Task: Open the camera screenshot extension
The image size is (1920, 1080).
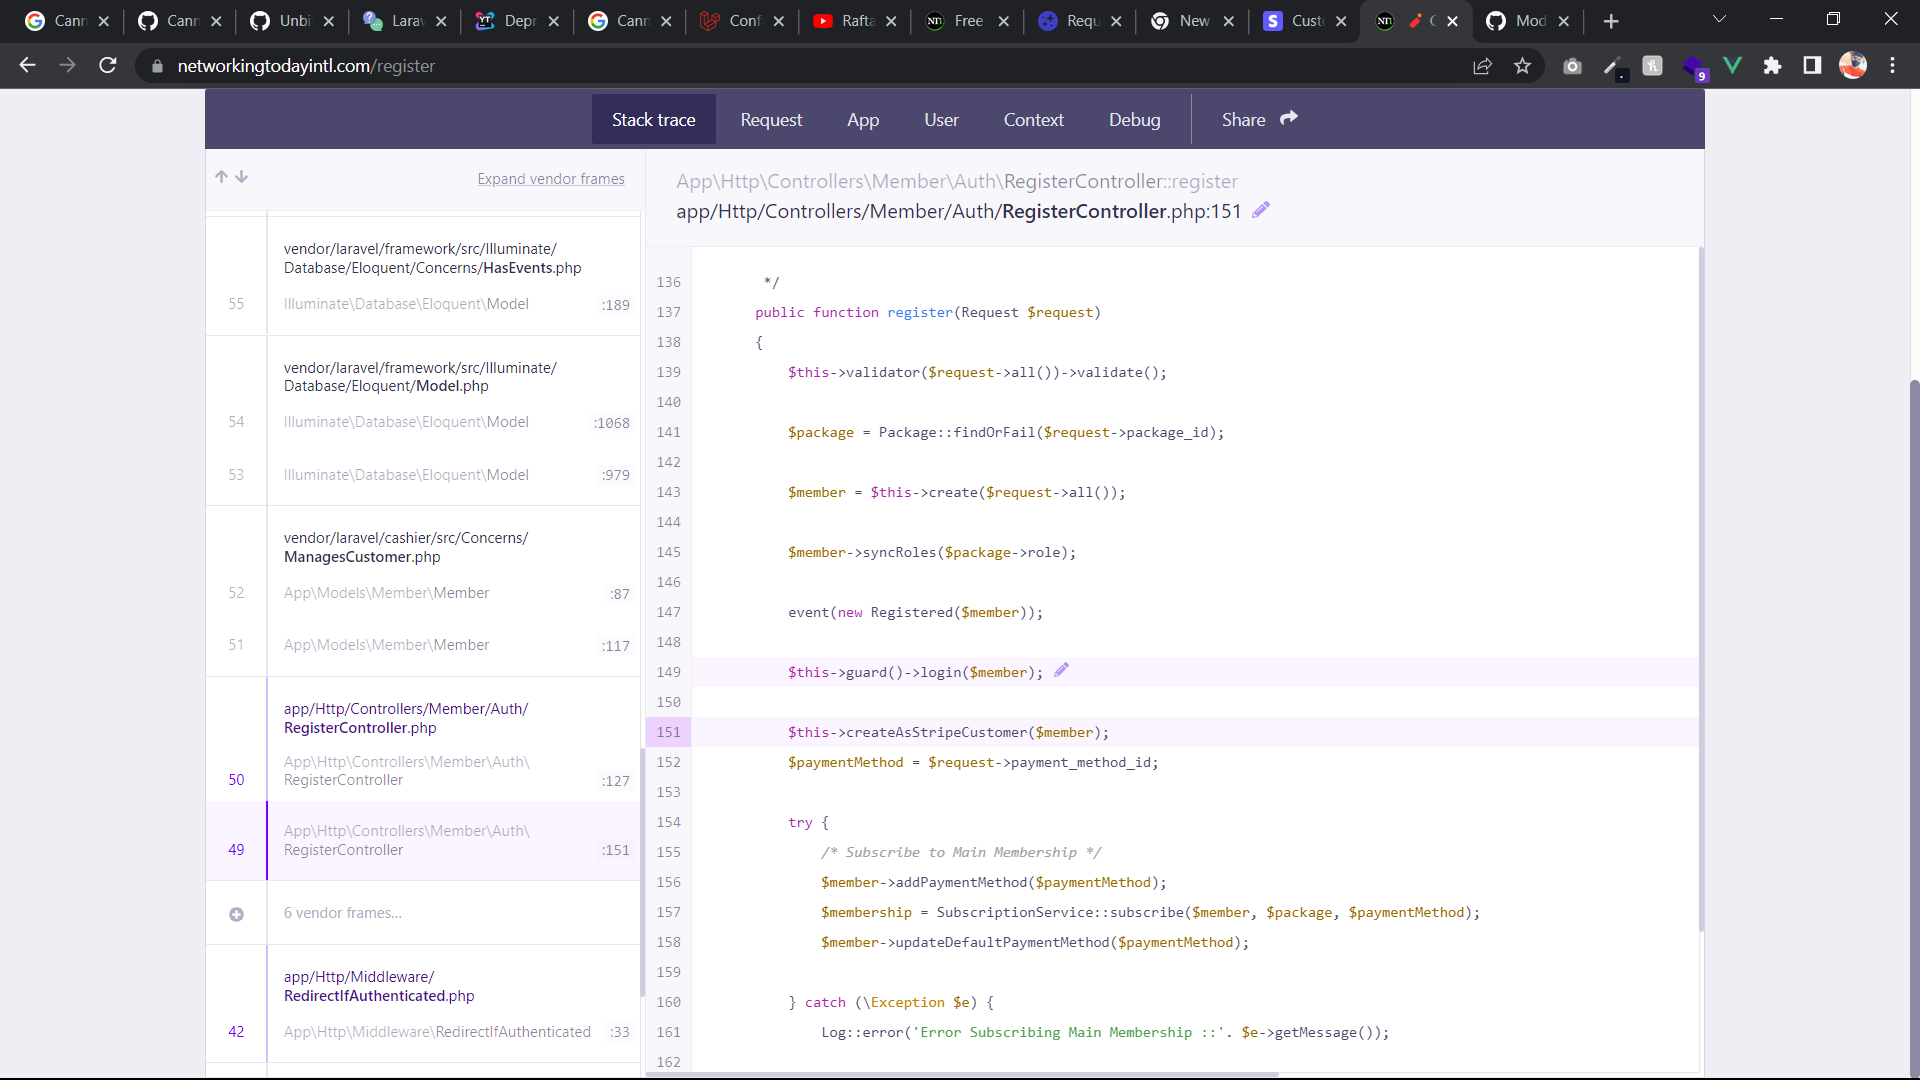Action: [x=1572, y=65]
